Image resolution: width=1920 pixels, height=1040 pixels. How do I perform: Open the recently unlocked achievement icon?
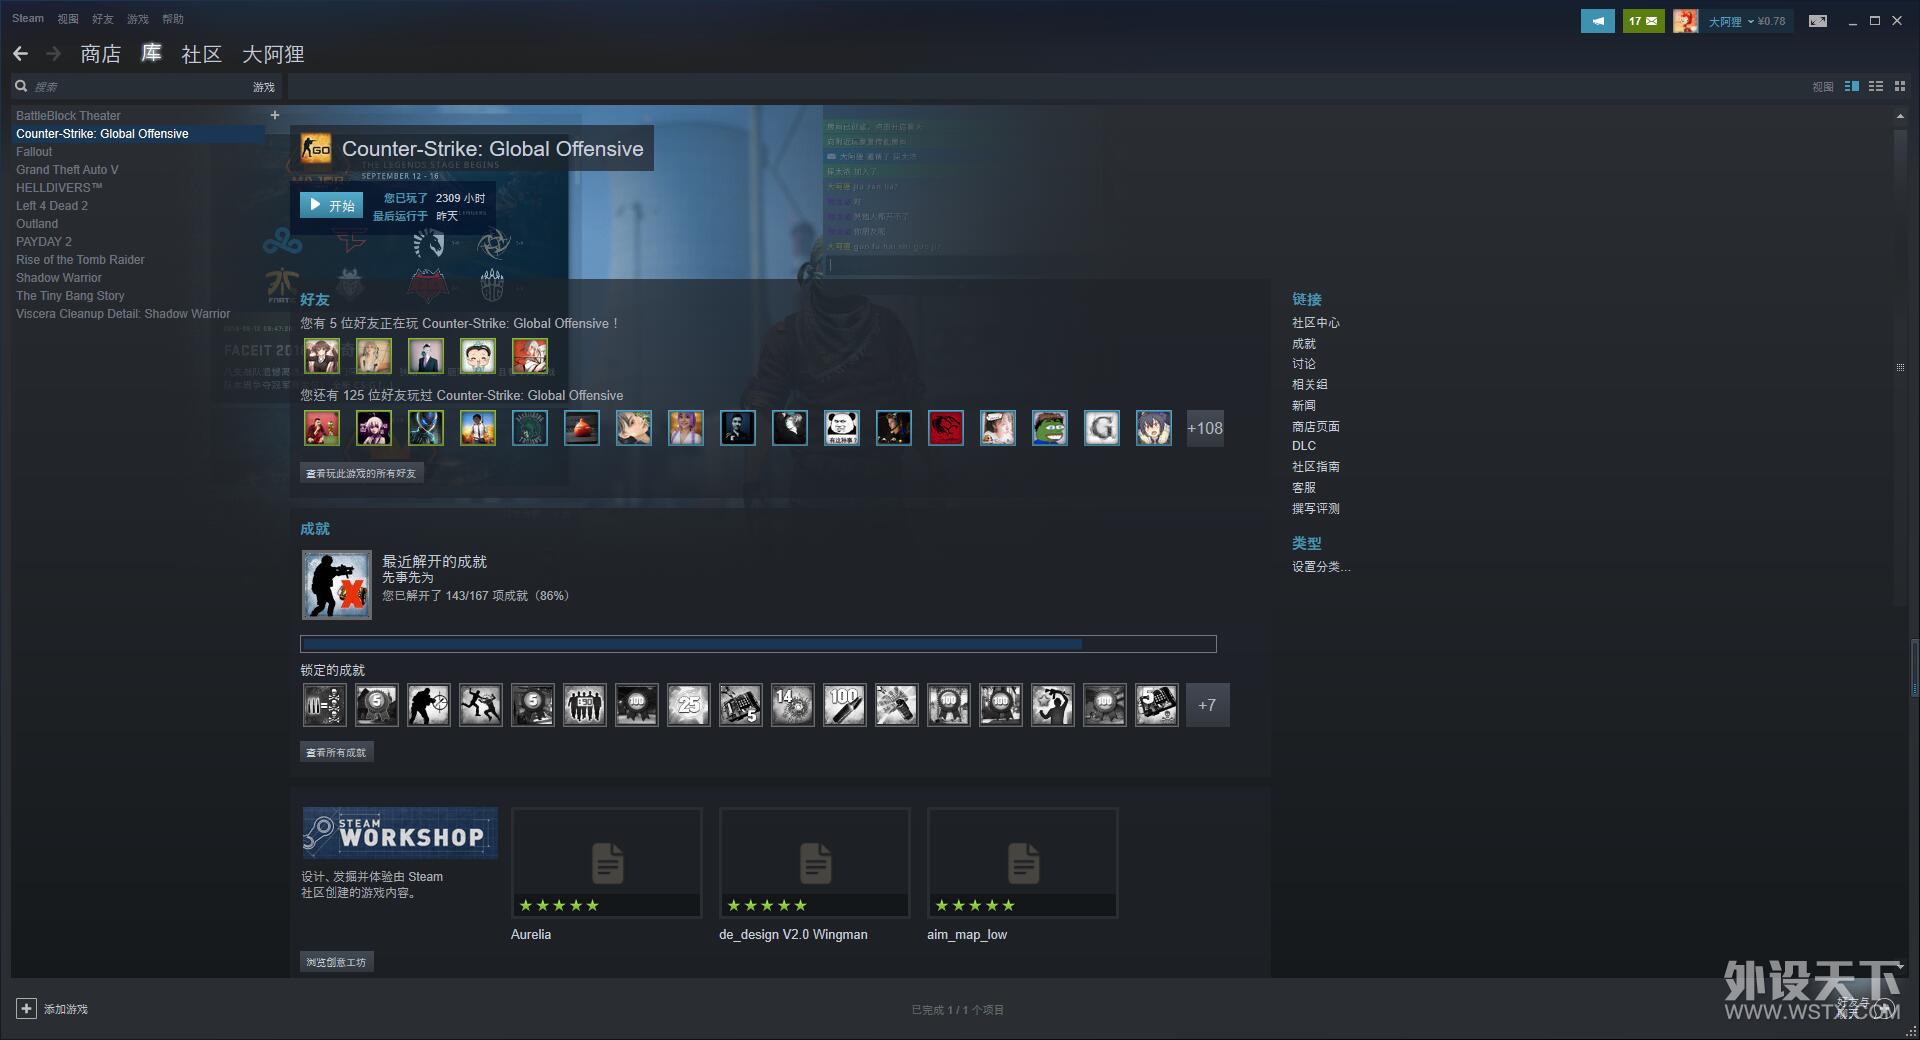(337, 585)
